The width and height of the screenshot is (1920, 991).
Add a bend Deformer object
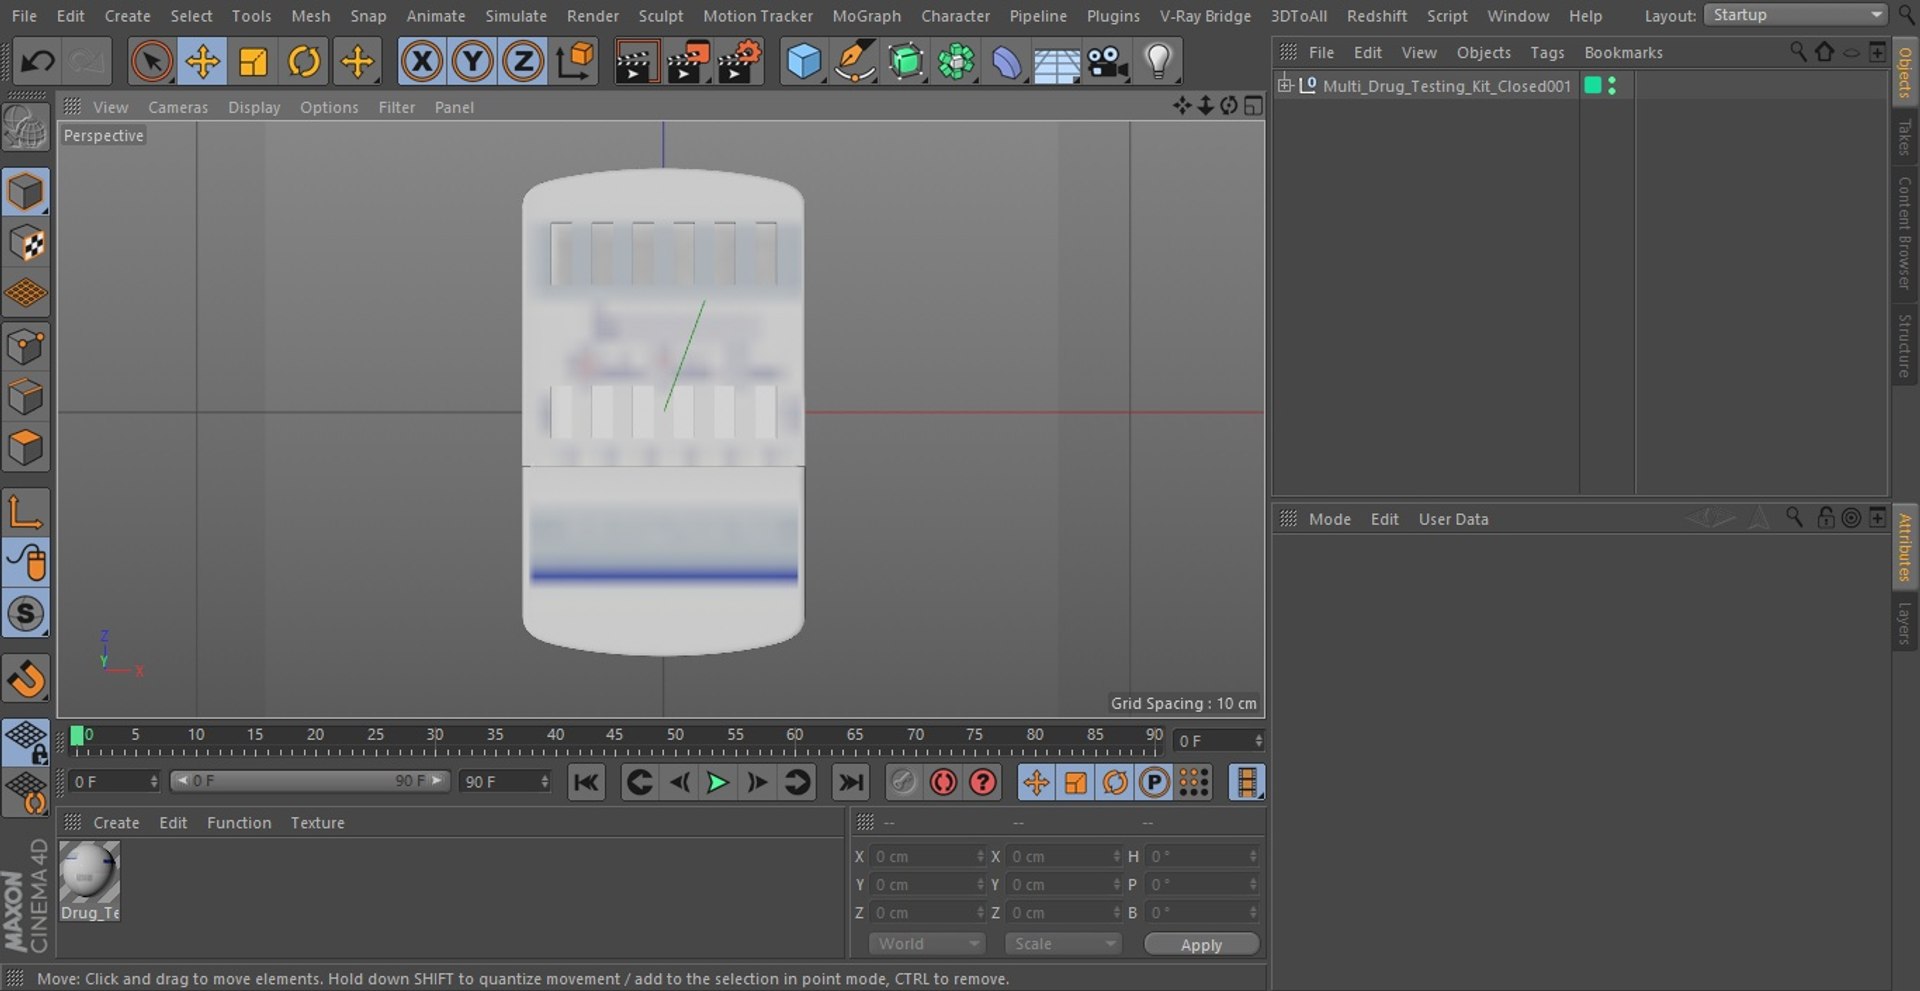tap(1006, 62)
